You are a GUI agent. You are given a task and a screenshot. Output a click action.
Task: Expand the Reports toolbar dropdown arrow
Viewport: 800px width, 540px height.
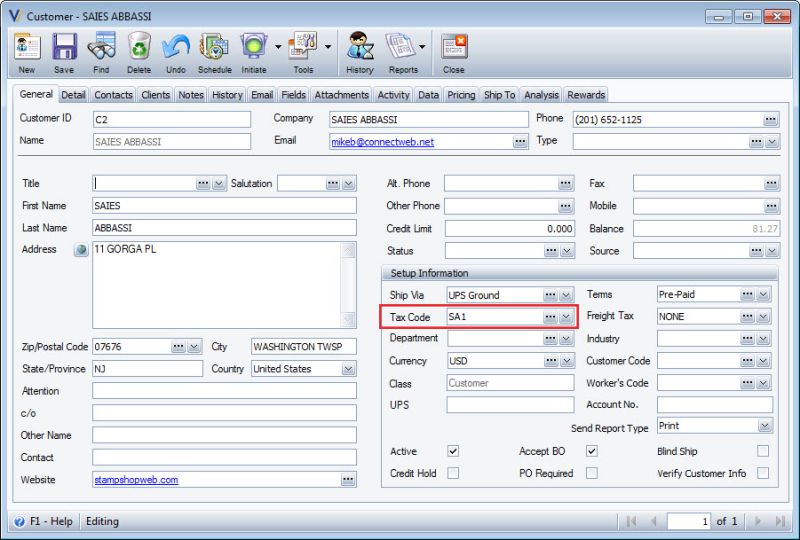click(x=422, y=47)
